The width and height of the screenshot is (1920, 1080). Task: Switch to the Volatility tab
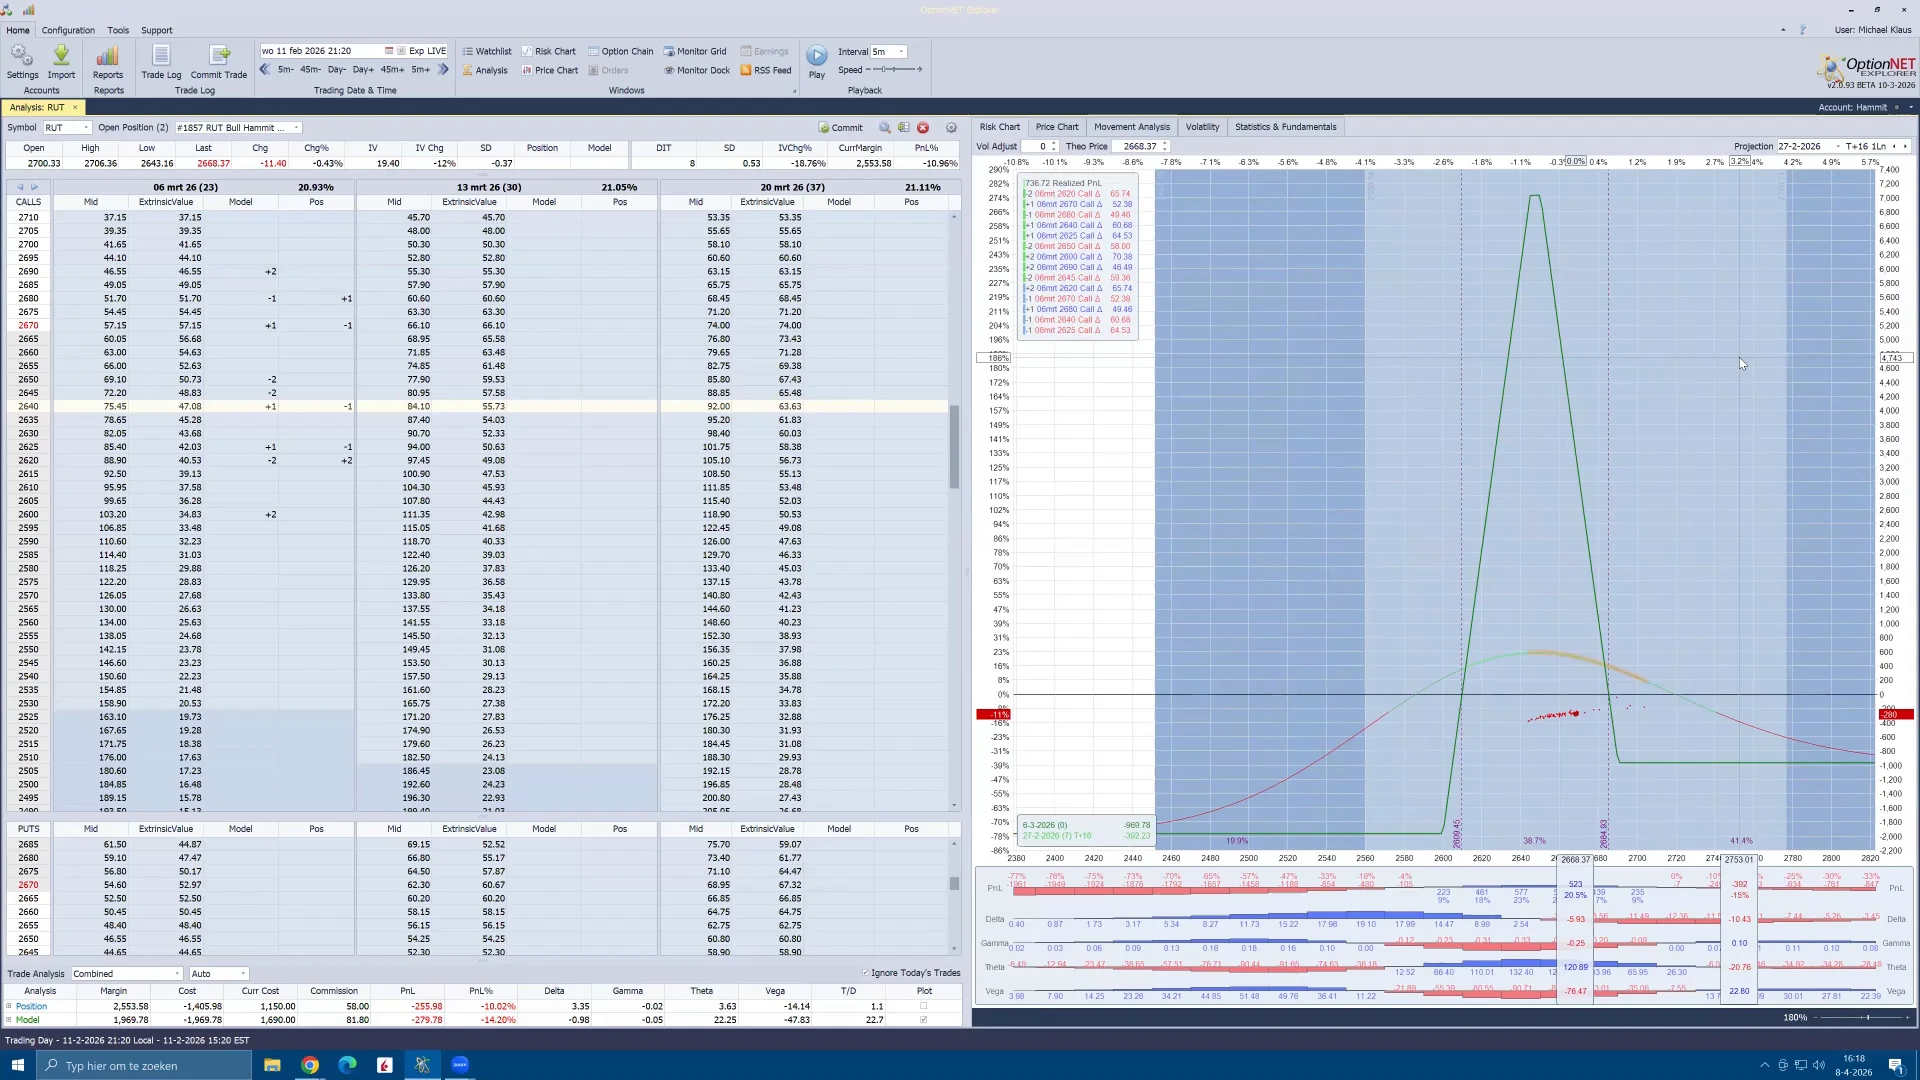pyautogui.click(x=1202, y=127)
